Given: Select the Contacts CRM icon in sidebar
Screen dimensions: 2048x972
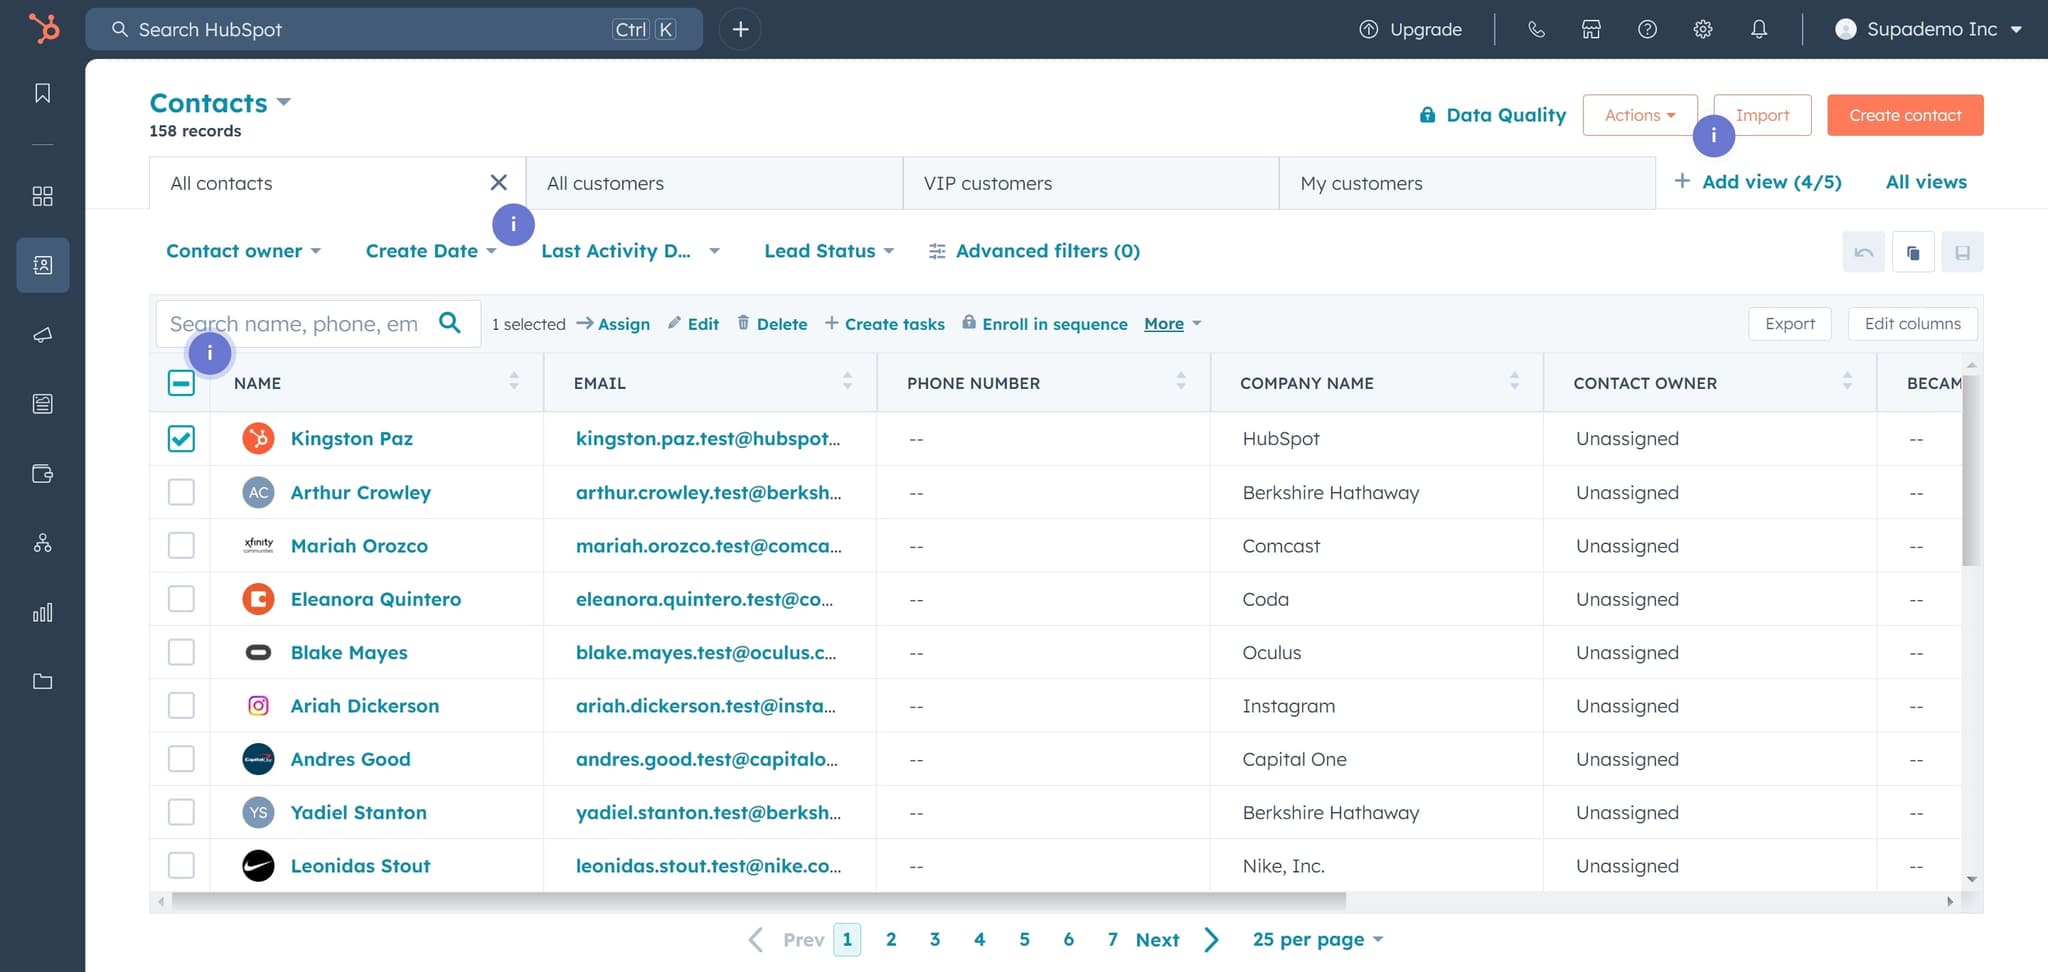Looking at the screenshot, I should [x=42, y=265].
